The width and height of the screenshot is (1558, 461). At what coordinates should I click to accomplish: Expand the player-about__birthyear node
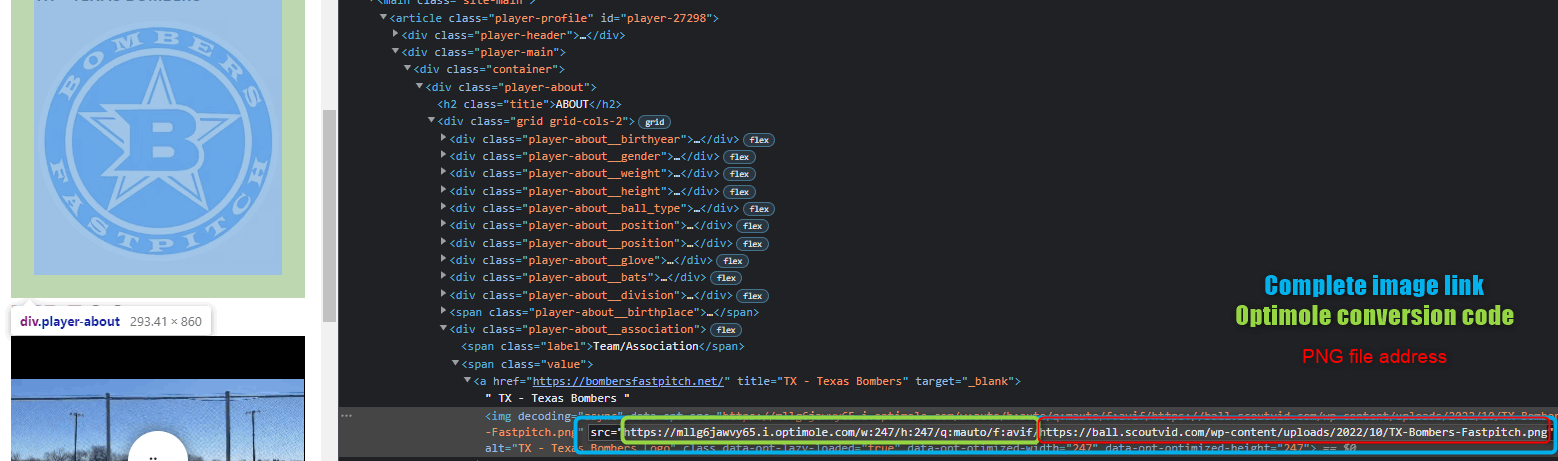point(444,139)
